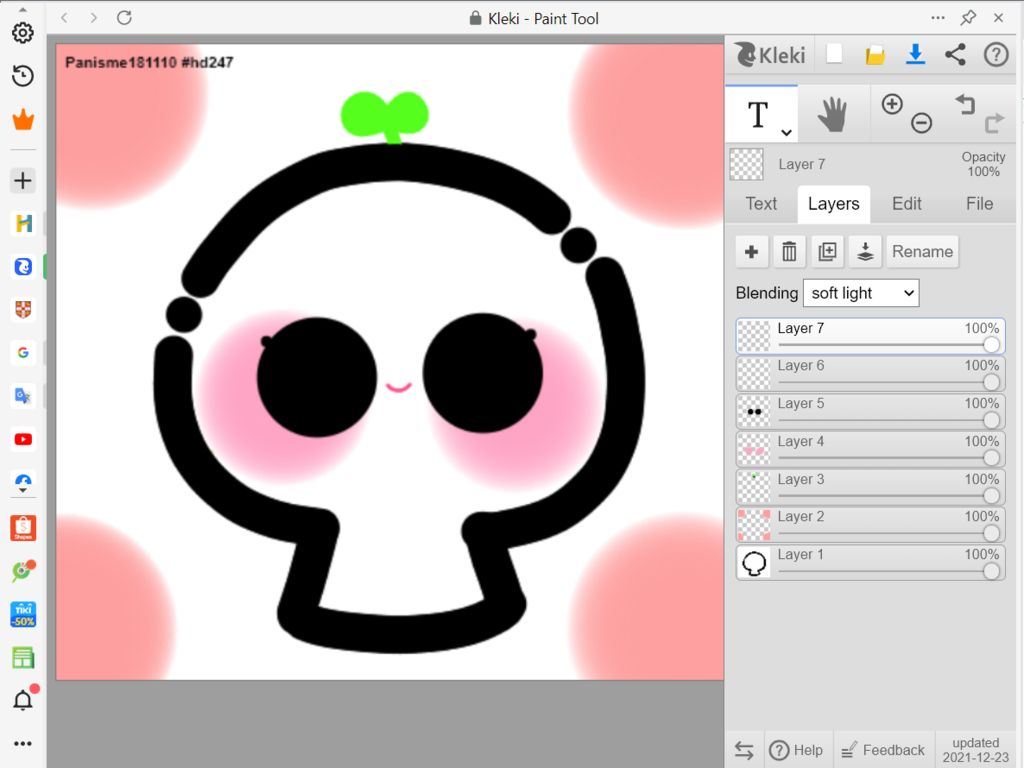Undo the last action

tap(965, 104)
